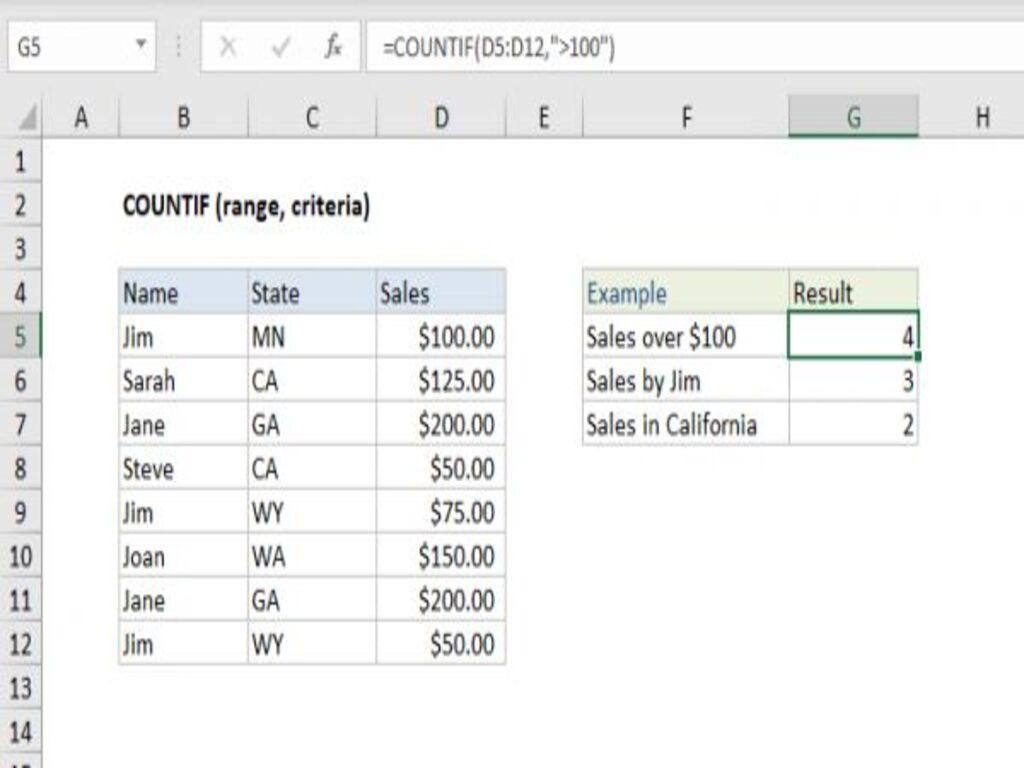Select row 5 header
1024x768 pixels.
20,337
